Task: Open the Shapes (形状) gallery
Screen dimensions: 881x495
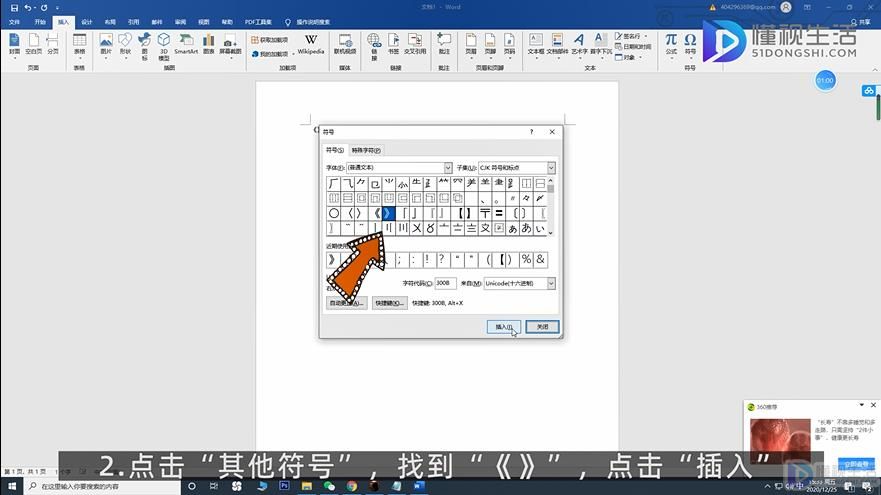Action: [x=125, y=45]
